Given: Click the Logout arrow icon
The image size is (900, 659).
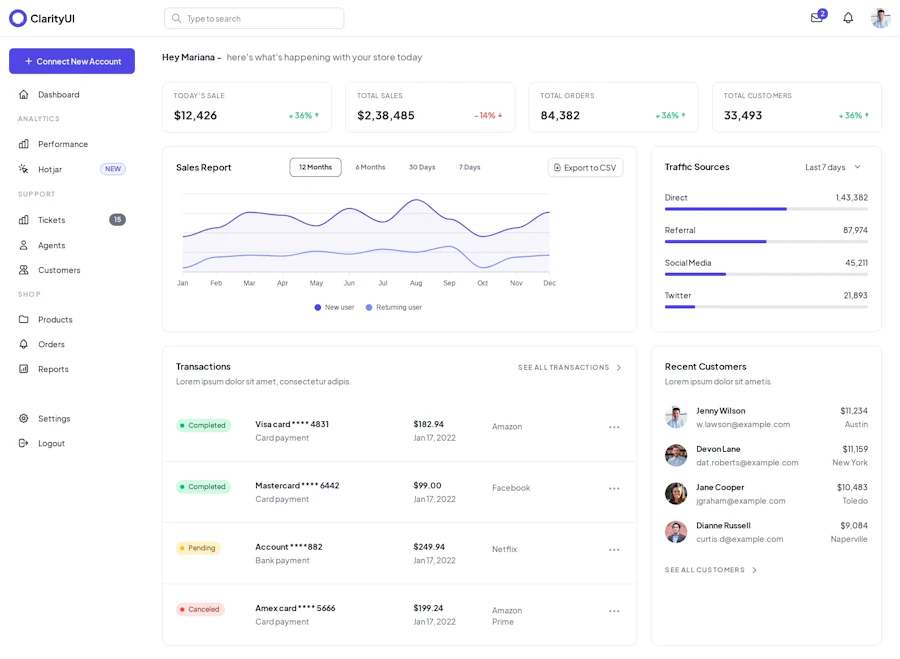Looking at the screenshot, I should coord(24,443).
